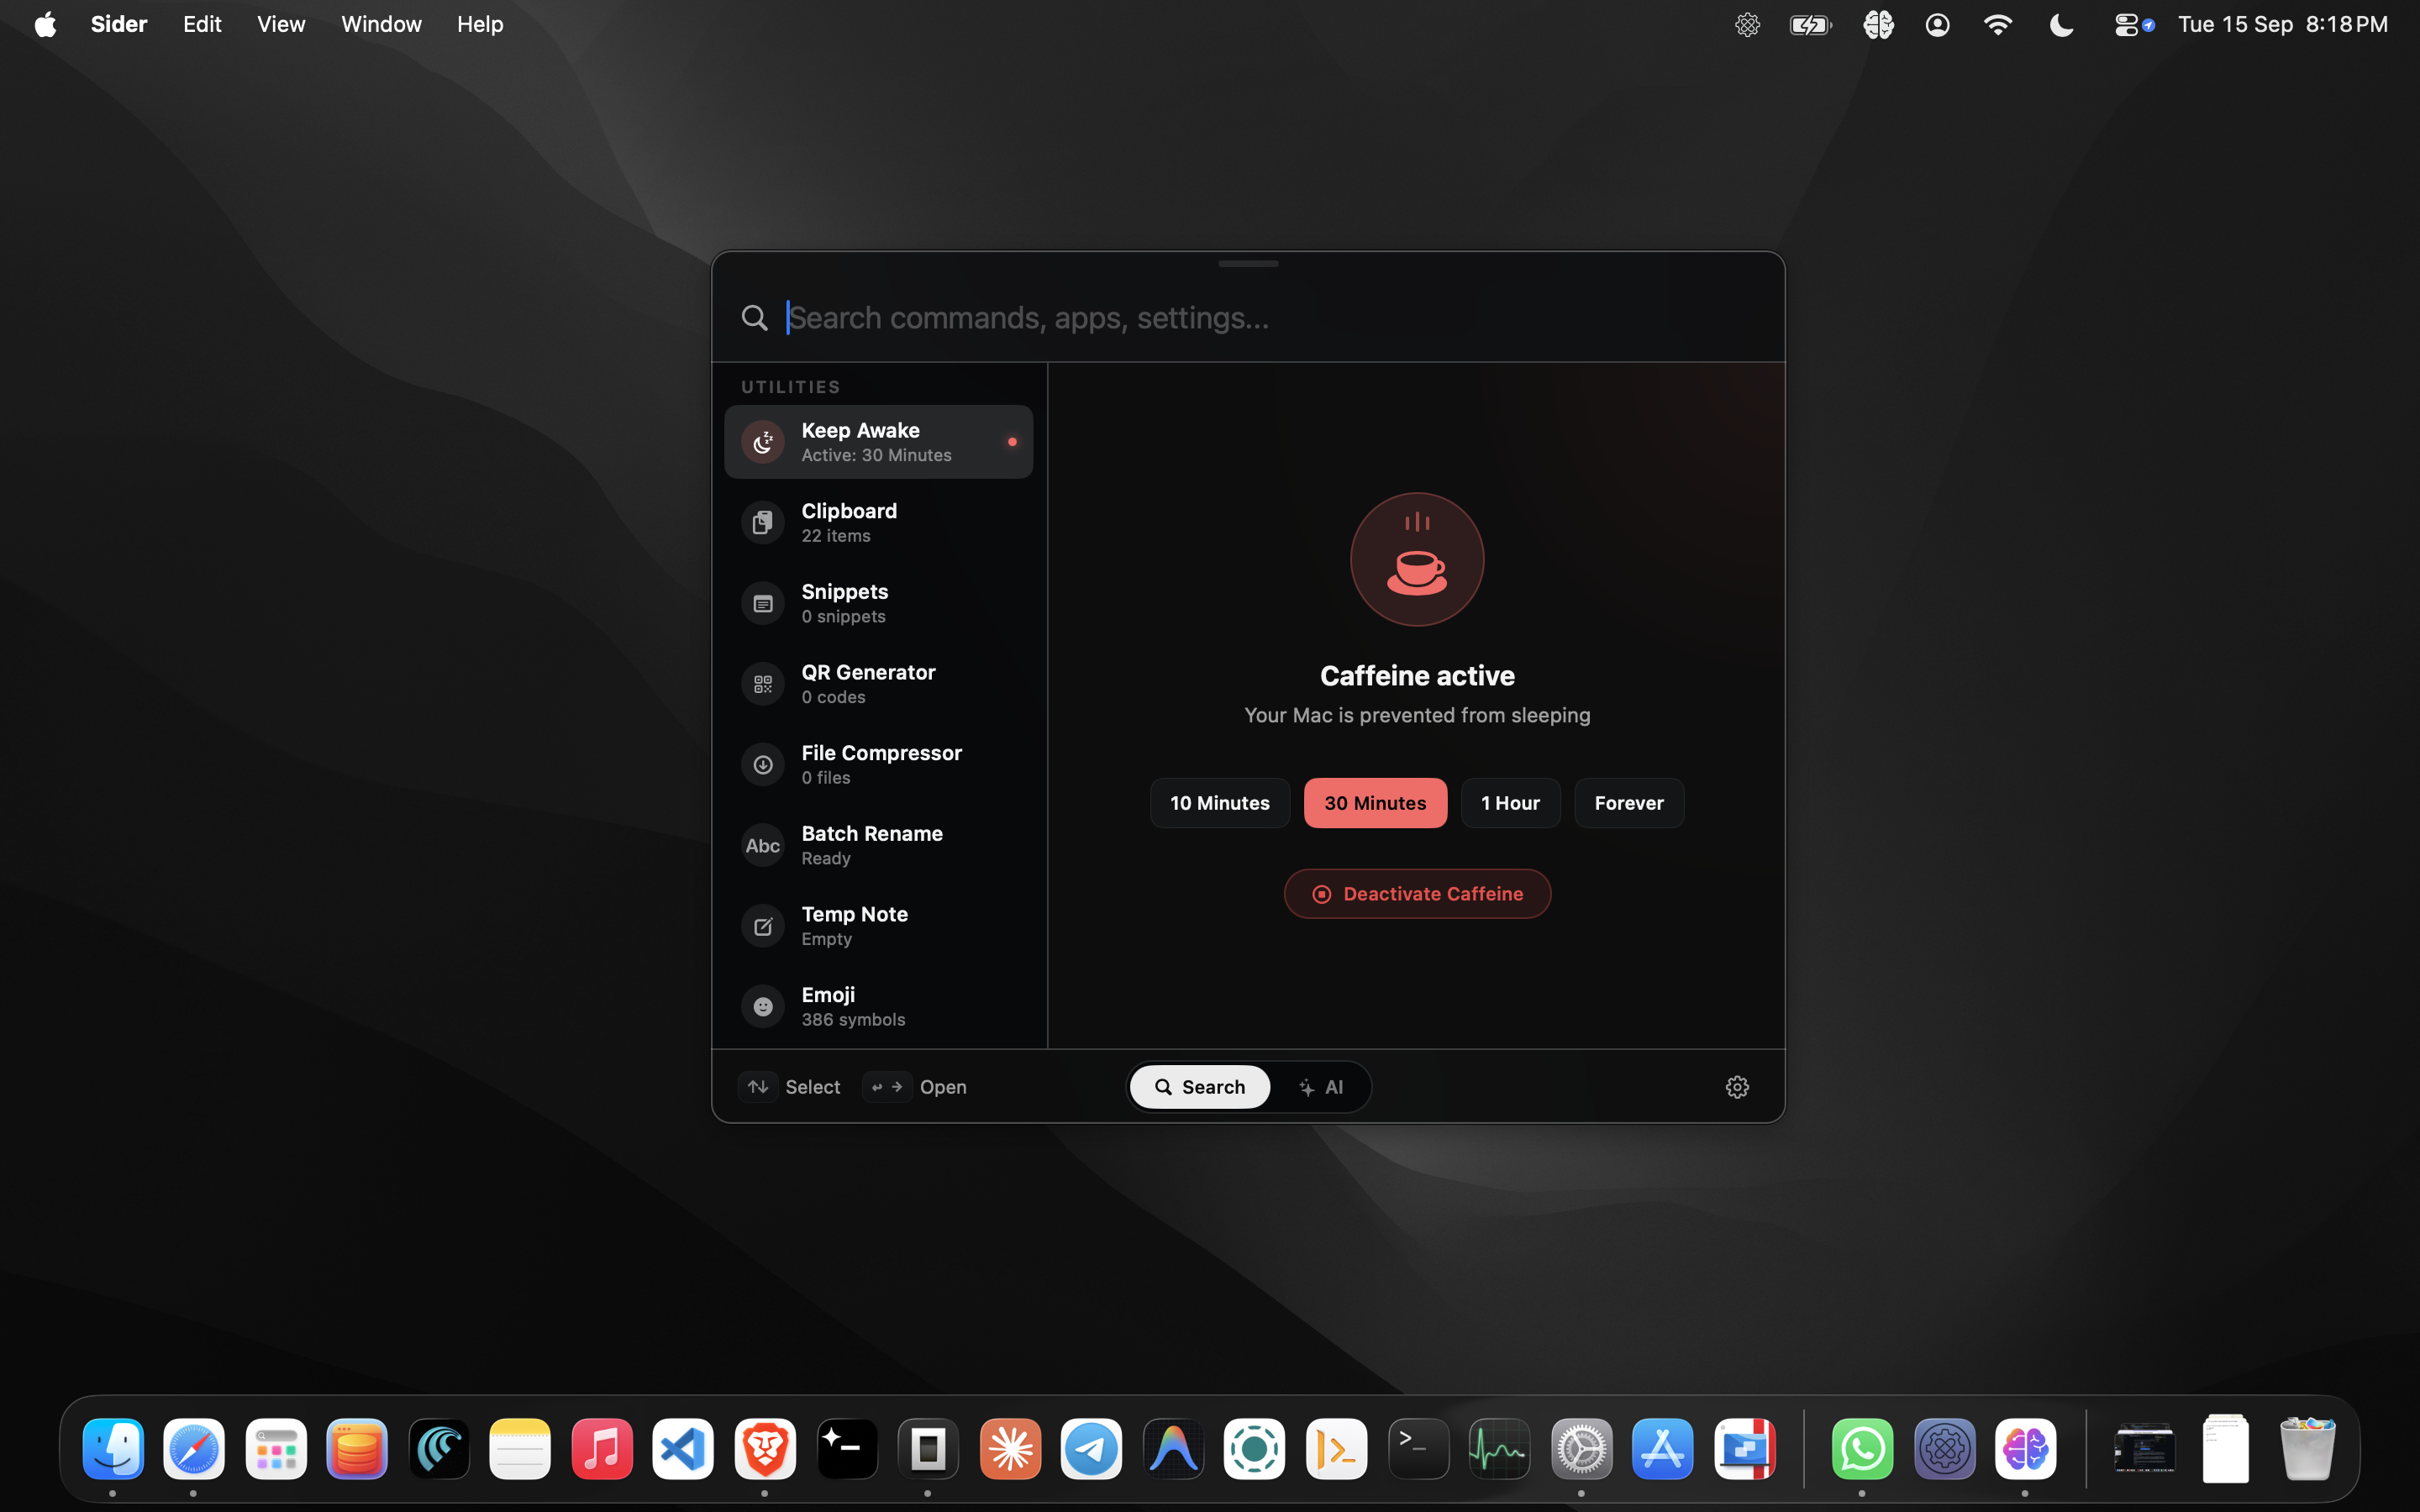Open the Clipboard utility icon
The width and height of the screenshot is (2420, 1512).
coord(763,523)
